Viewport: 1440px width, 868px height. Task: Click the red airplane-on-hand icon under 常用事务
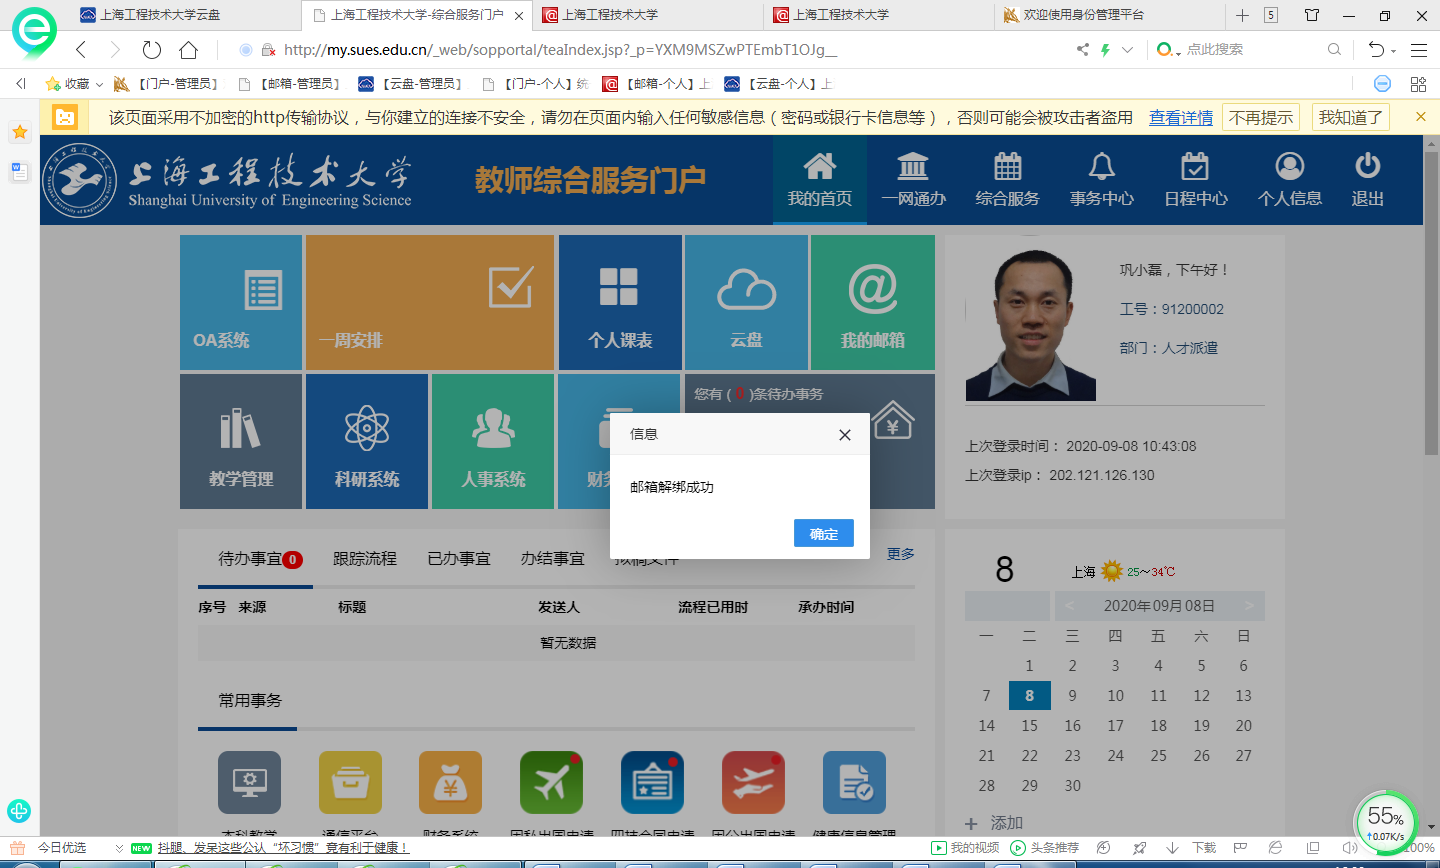coord(754,782)
